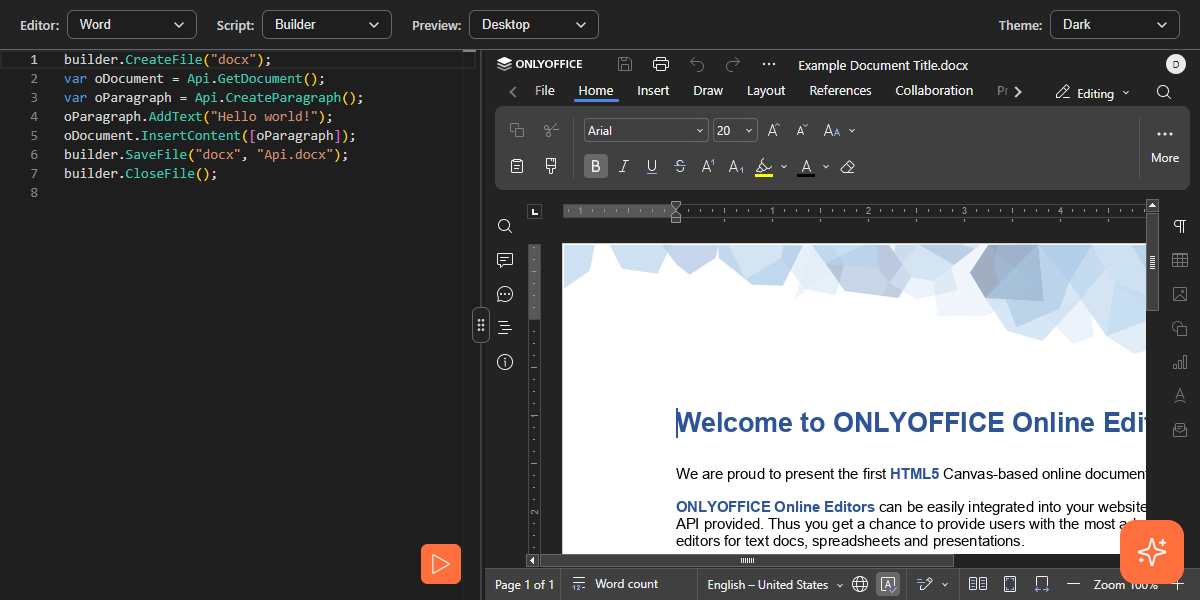Open the Table settings in right sidebar
The height and width of the screenshot is (600, 1200).
click(1180, 260)
